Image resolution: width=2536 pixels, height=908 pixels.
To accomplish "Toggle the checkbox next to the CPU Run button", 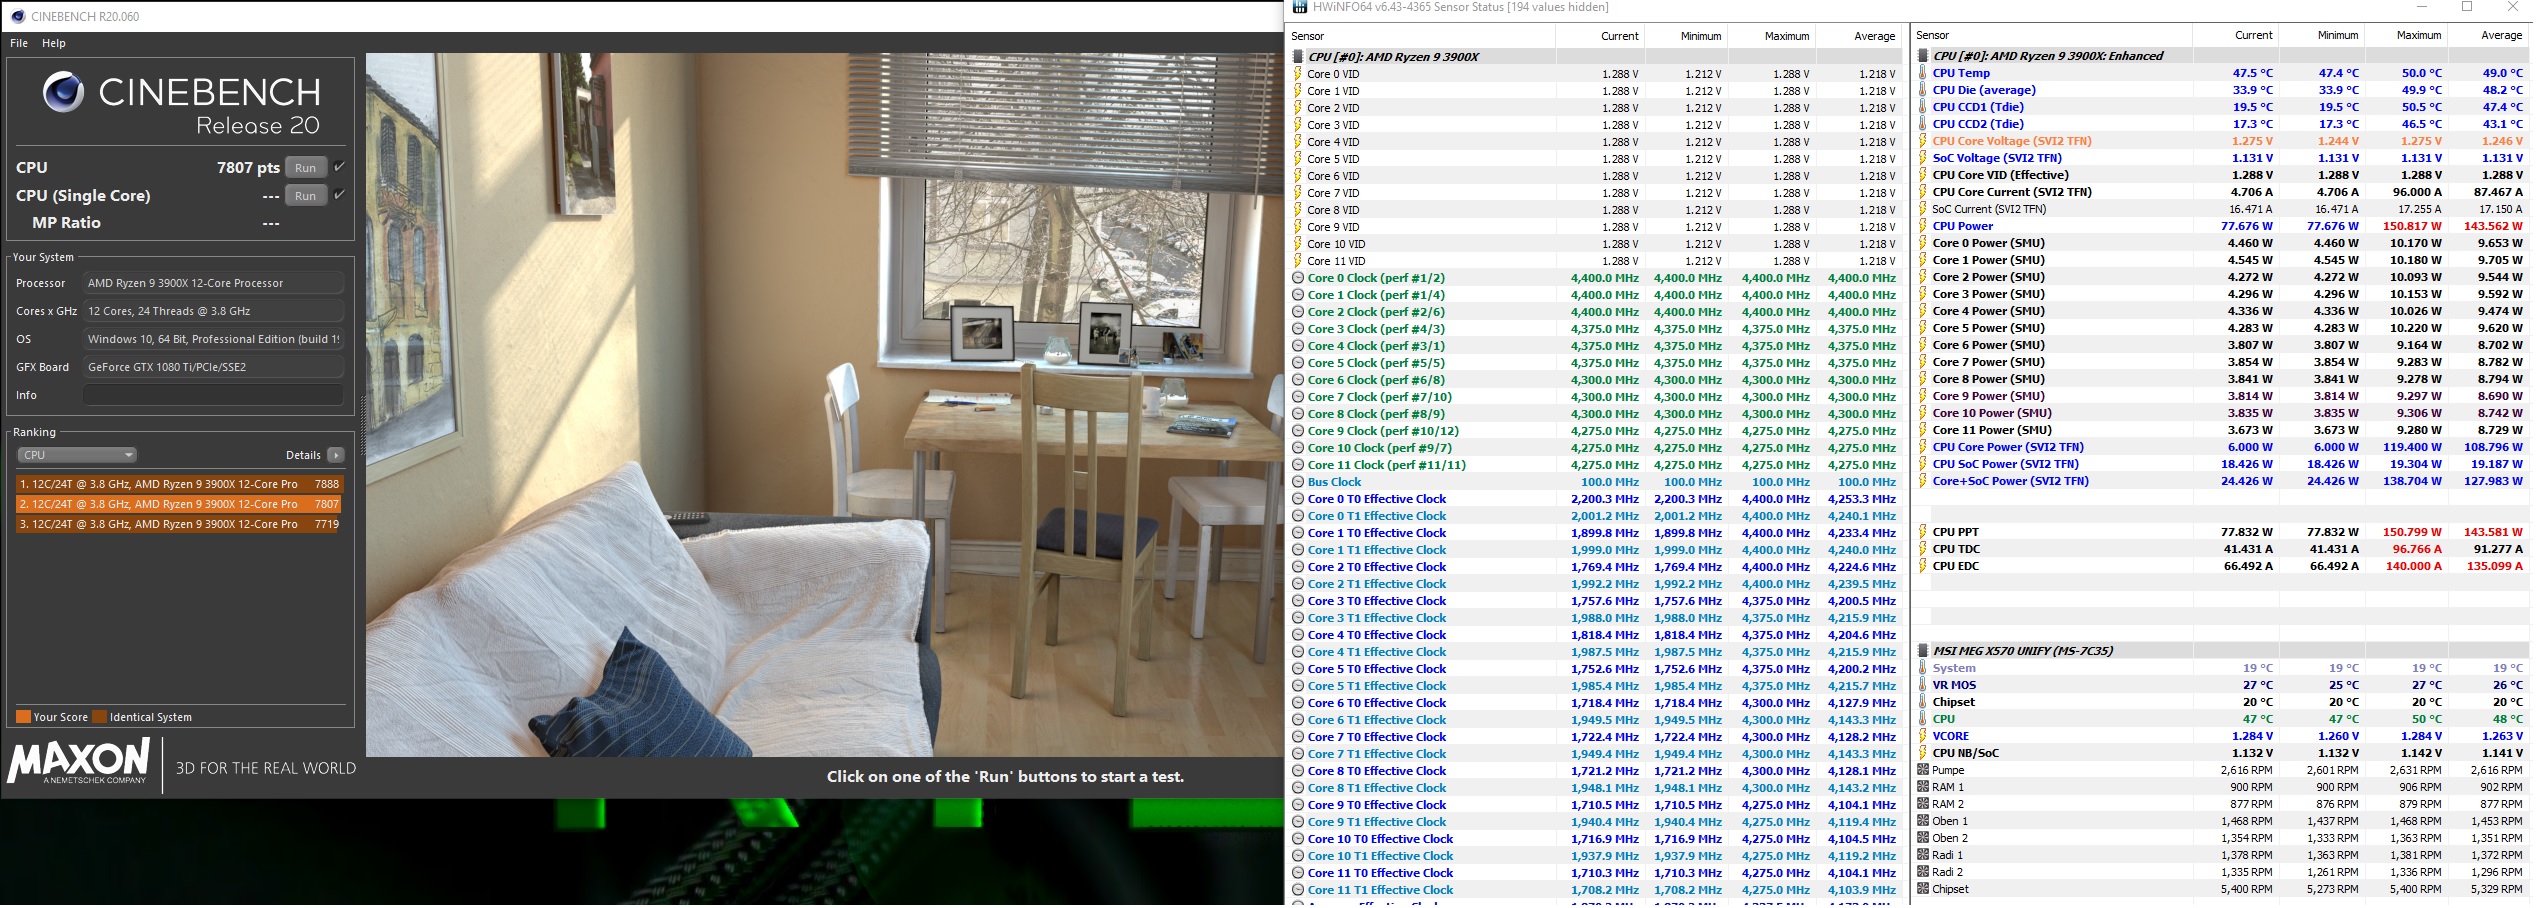I will (340, 167).
